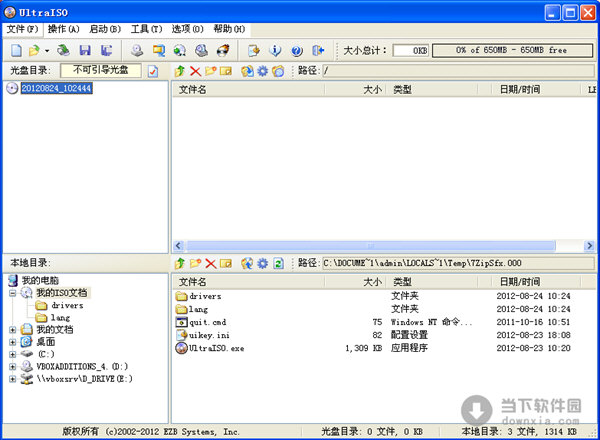Open the 工具(T) menu
This screenshot has height=440, width=600.
(146, 29)
